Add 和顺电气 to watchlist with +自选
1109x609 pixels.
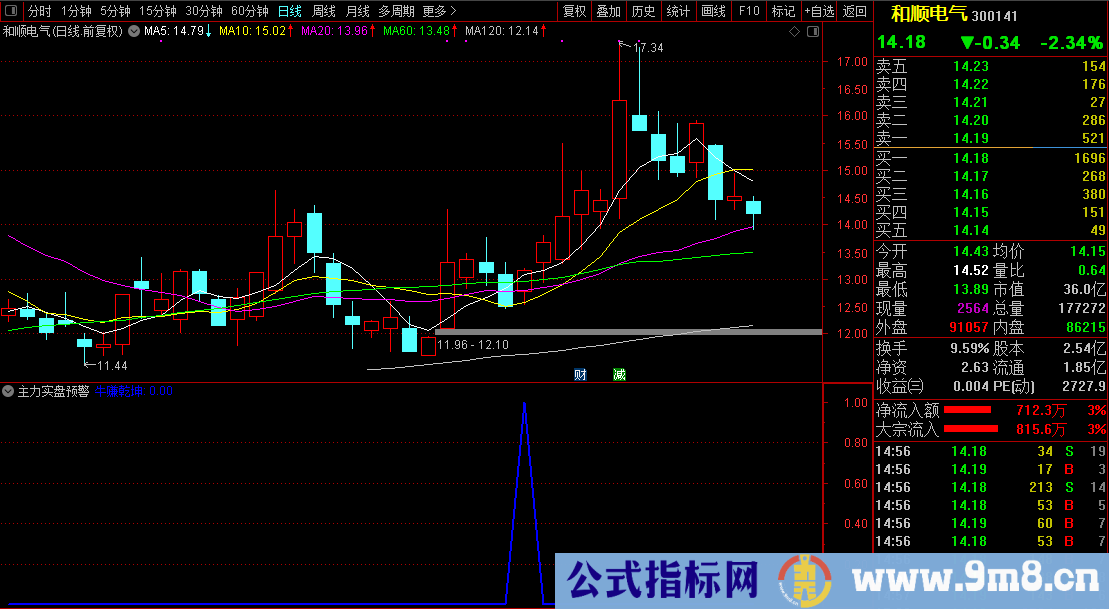819,11
